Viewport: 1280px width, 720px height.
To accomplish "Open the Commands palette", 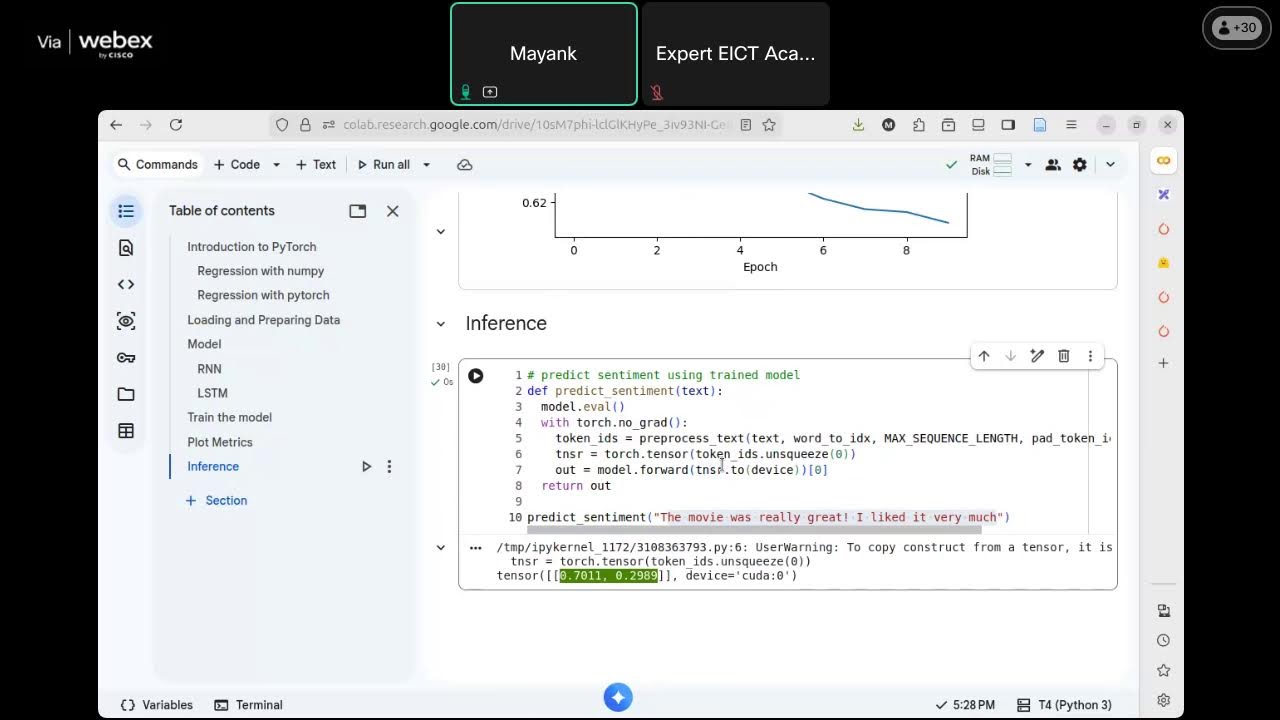I will point(157,165).
